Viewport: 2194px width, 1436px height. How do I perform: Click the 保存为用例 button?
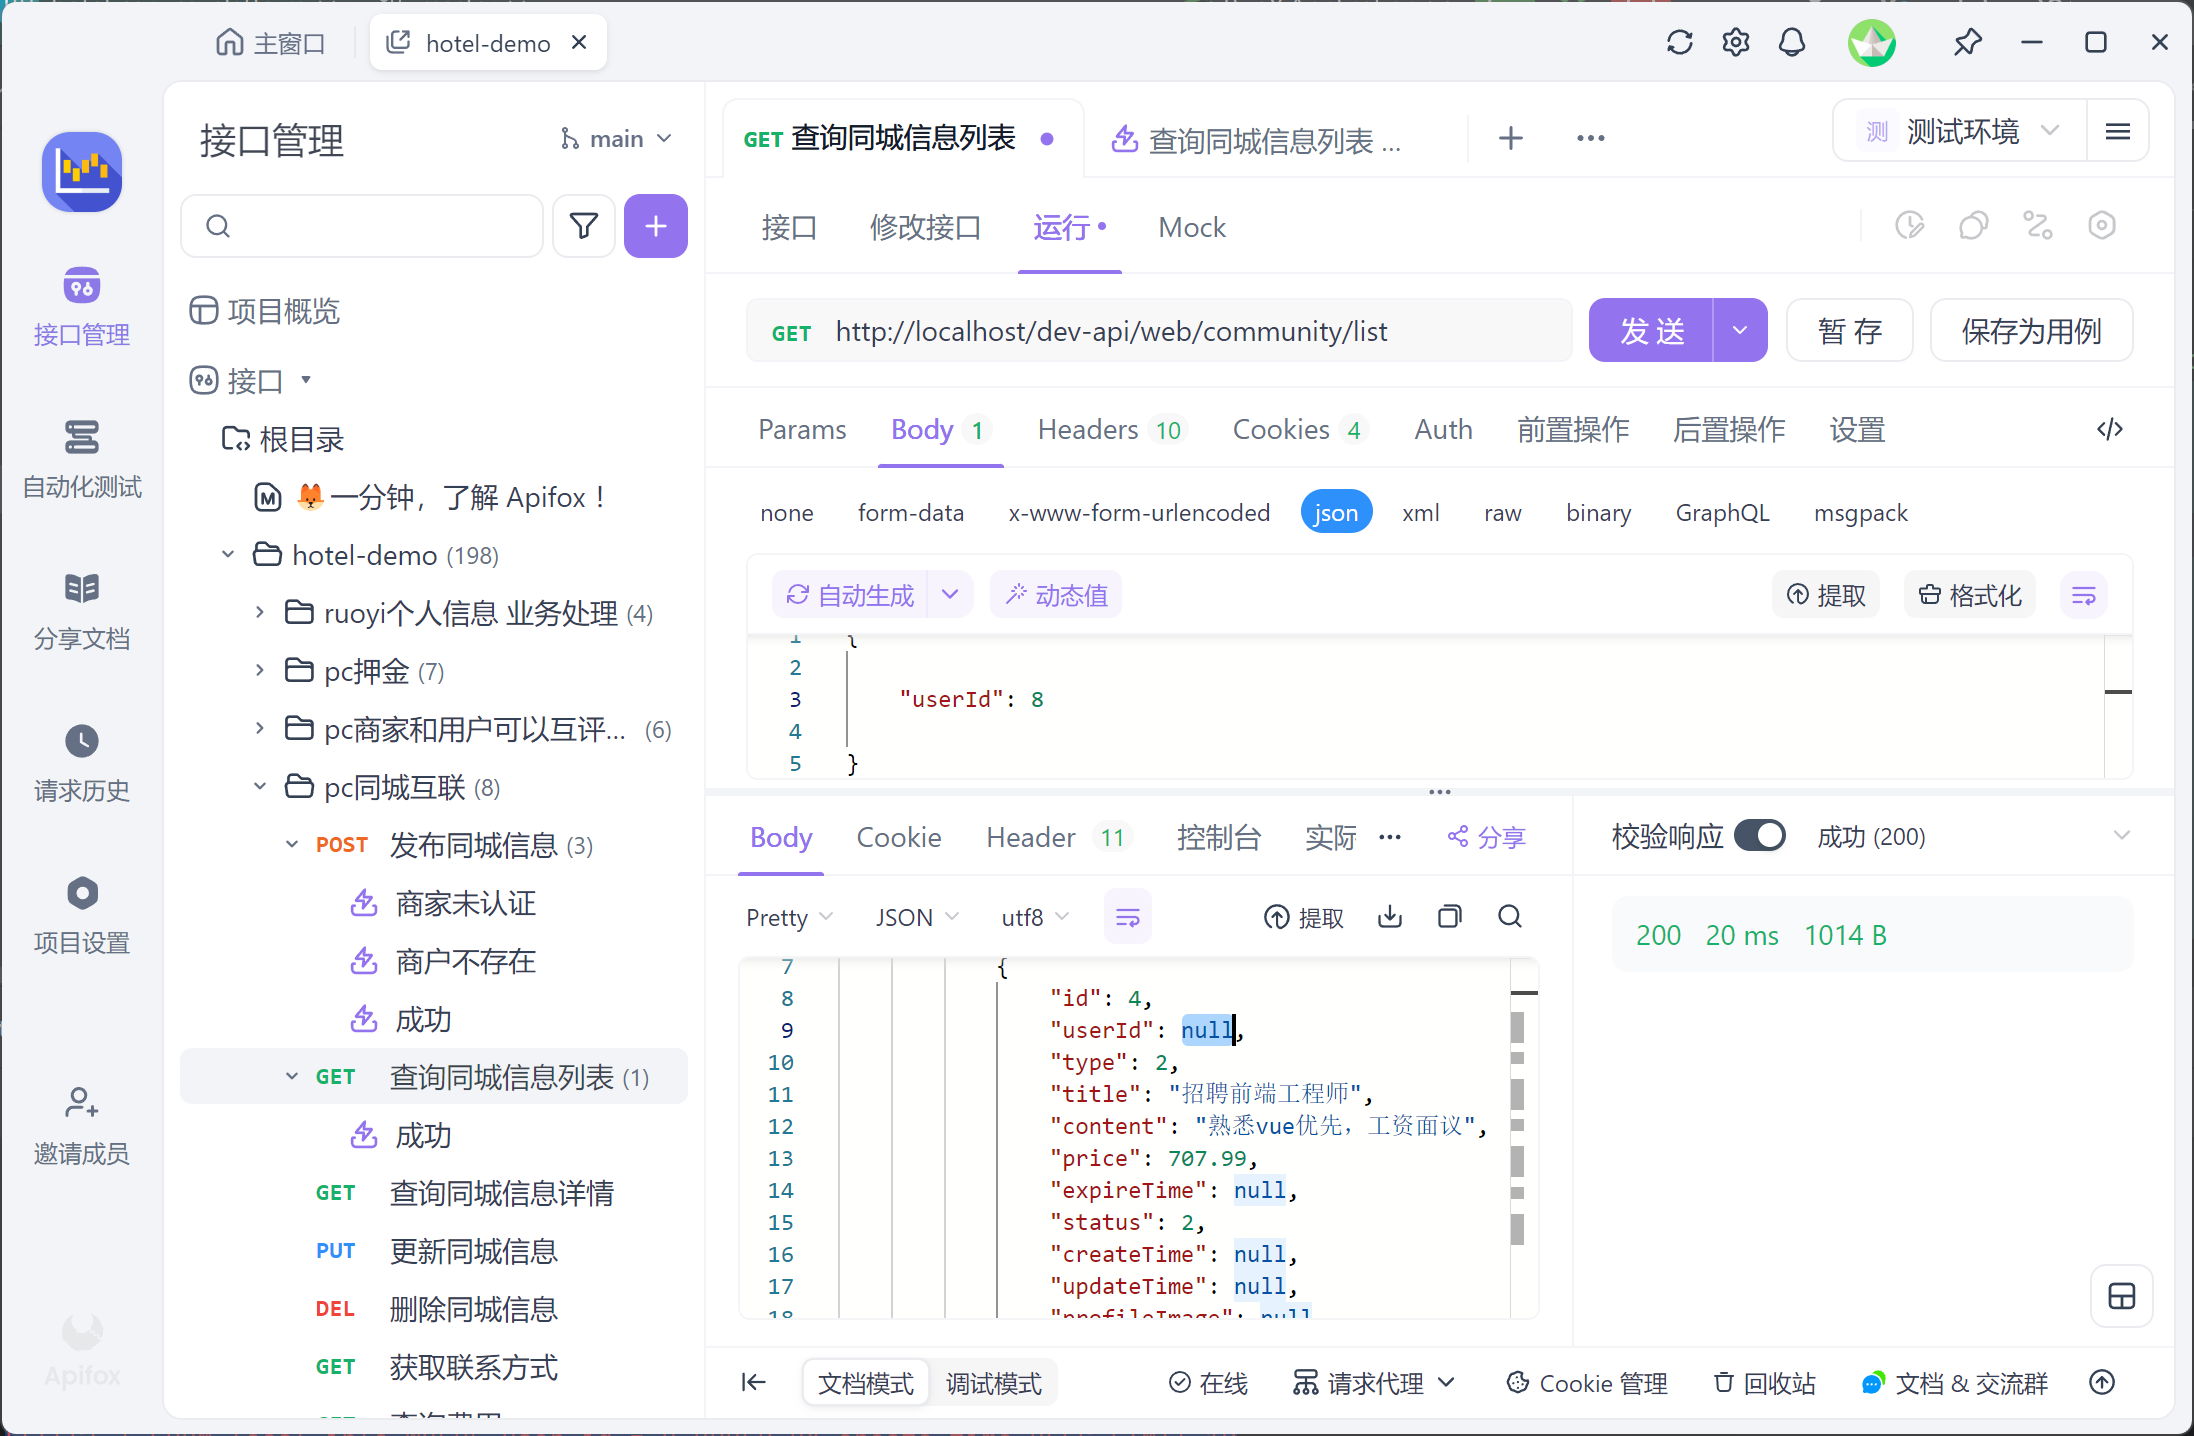[2030, 331]
